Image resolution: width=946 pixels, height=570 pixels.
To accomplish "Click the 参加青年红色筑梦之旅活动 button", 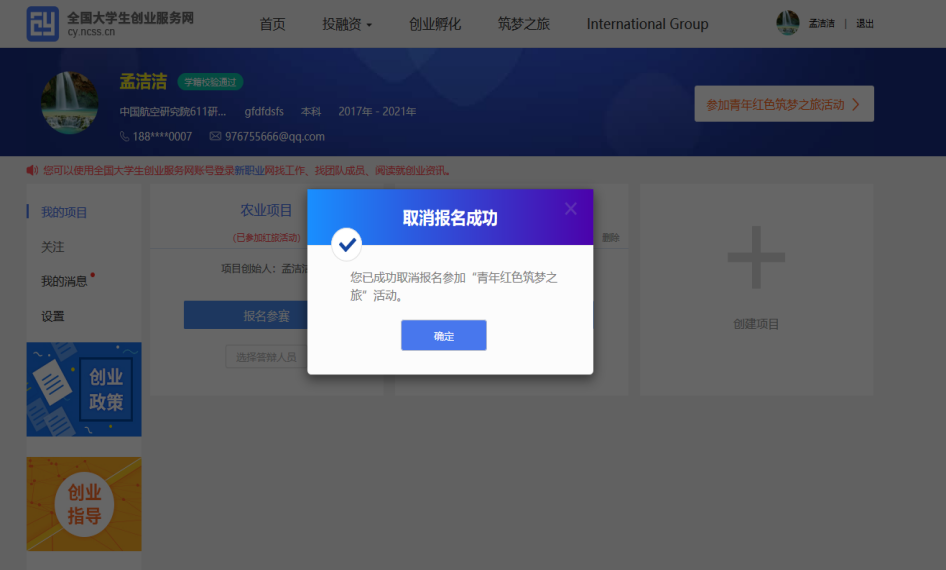I will click(x=783, y=104).
